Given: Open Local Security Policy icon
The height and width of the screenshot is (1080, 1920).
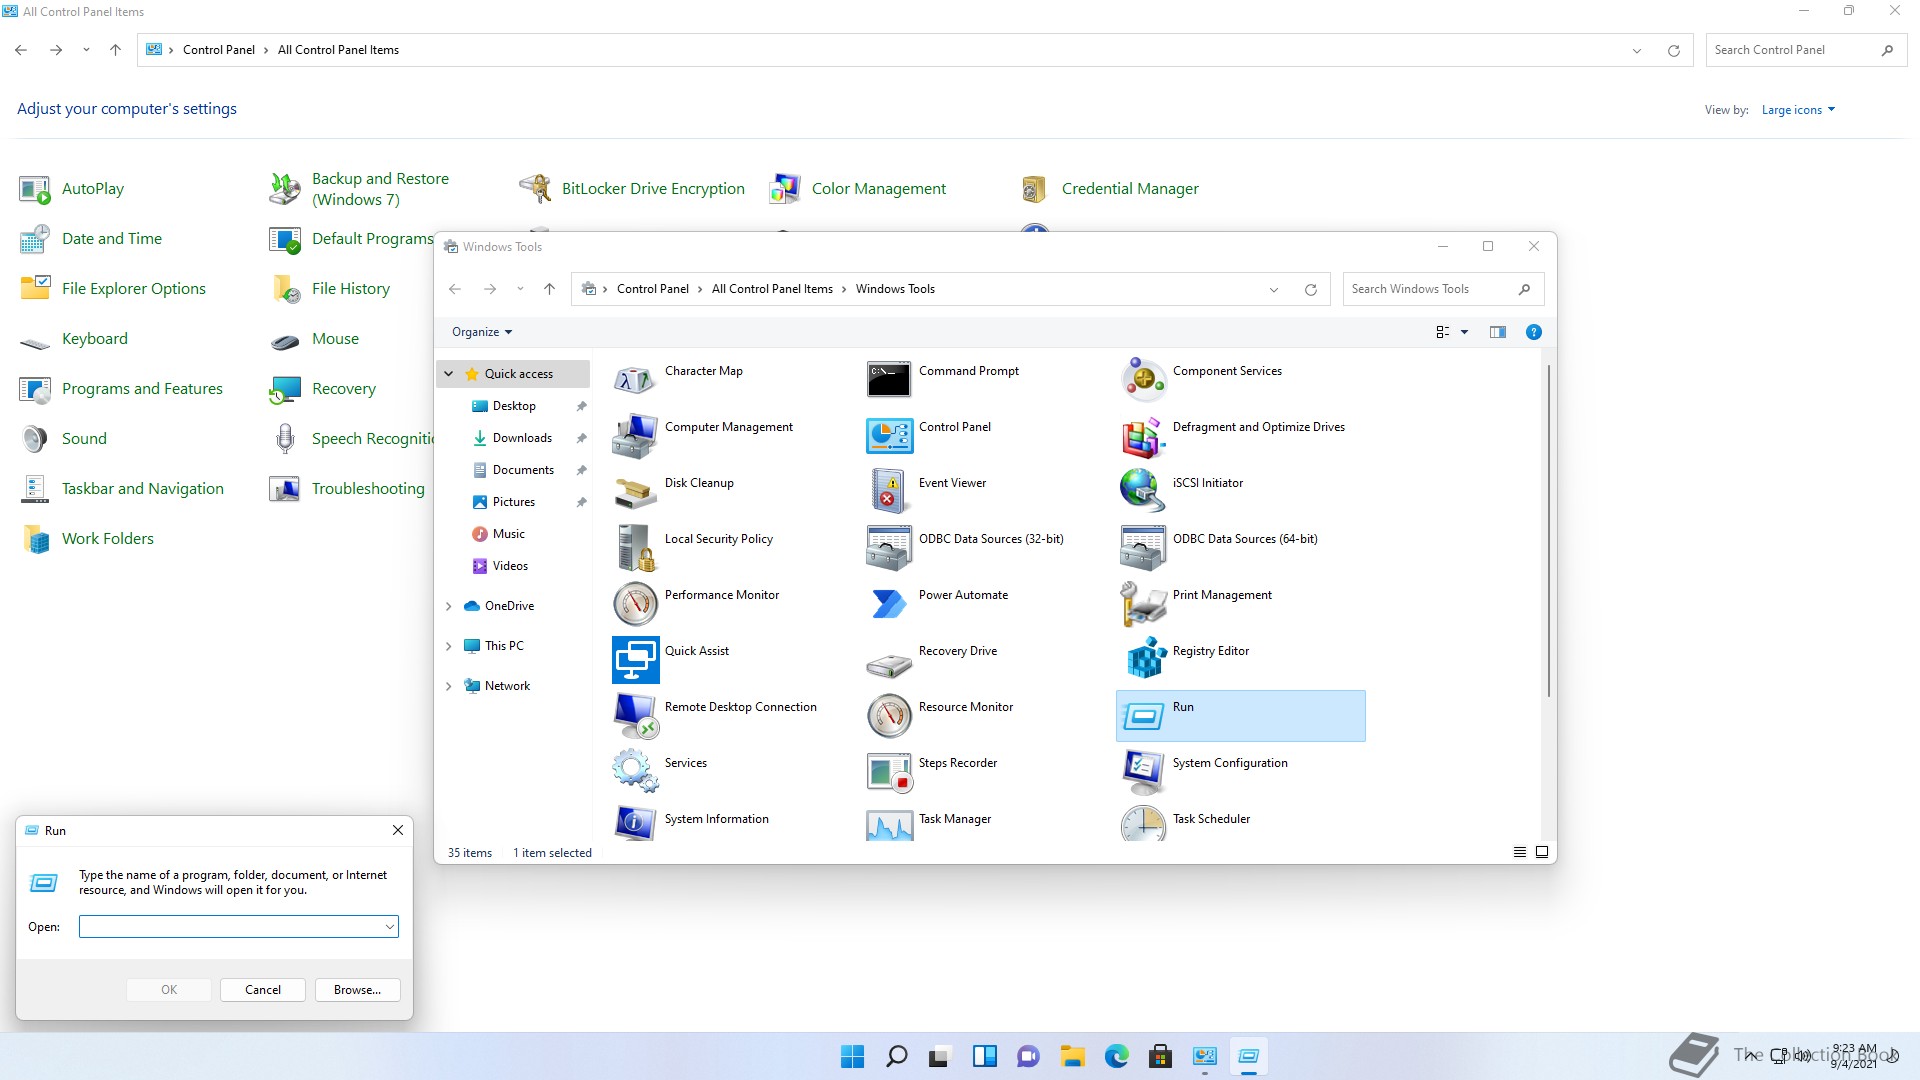Looking at the screenshot, I should (x=635, y=548).
